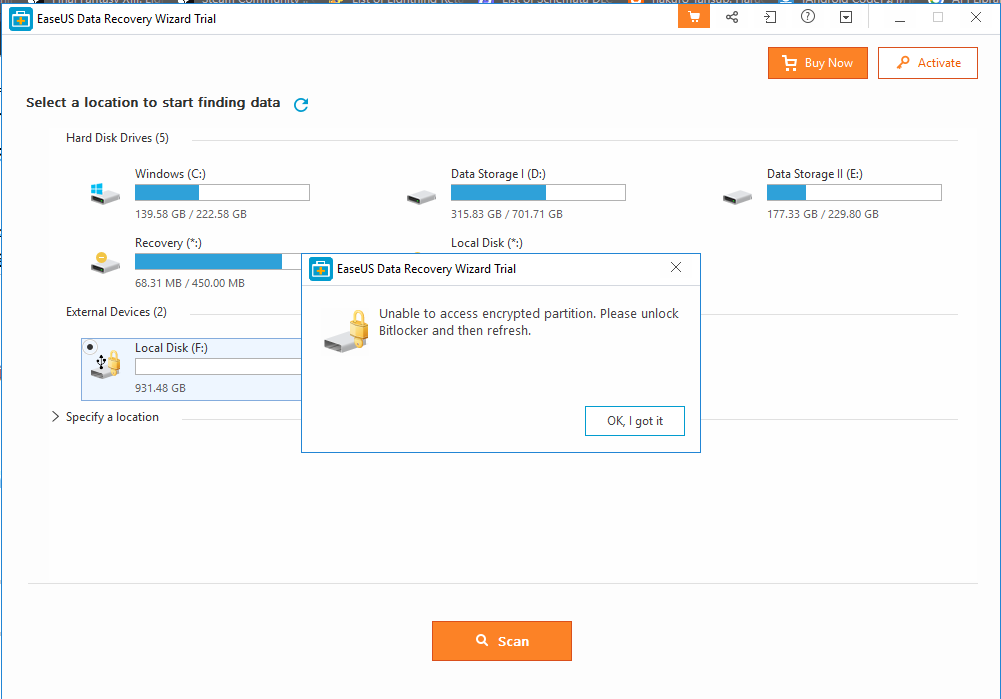Click the Activate button
Image resolution: width=1001 pixels, height=699 pixels.
point(928,63)
